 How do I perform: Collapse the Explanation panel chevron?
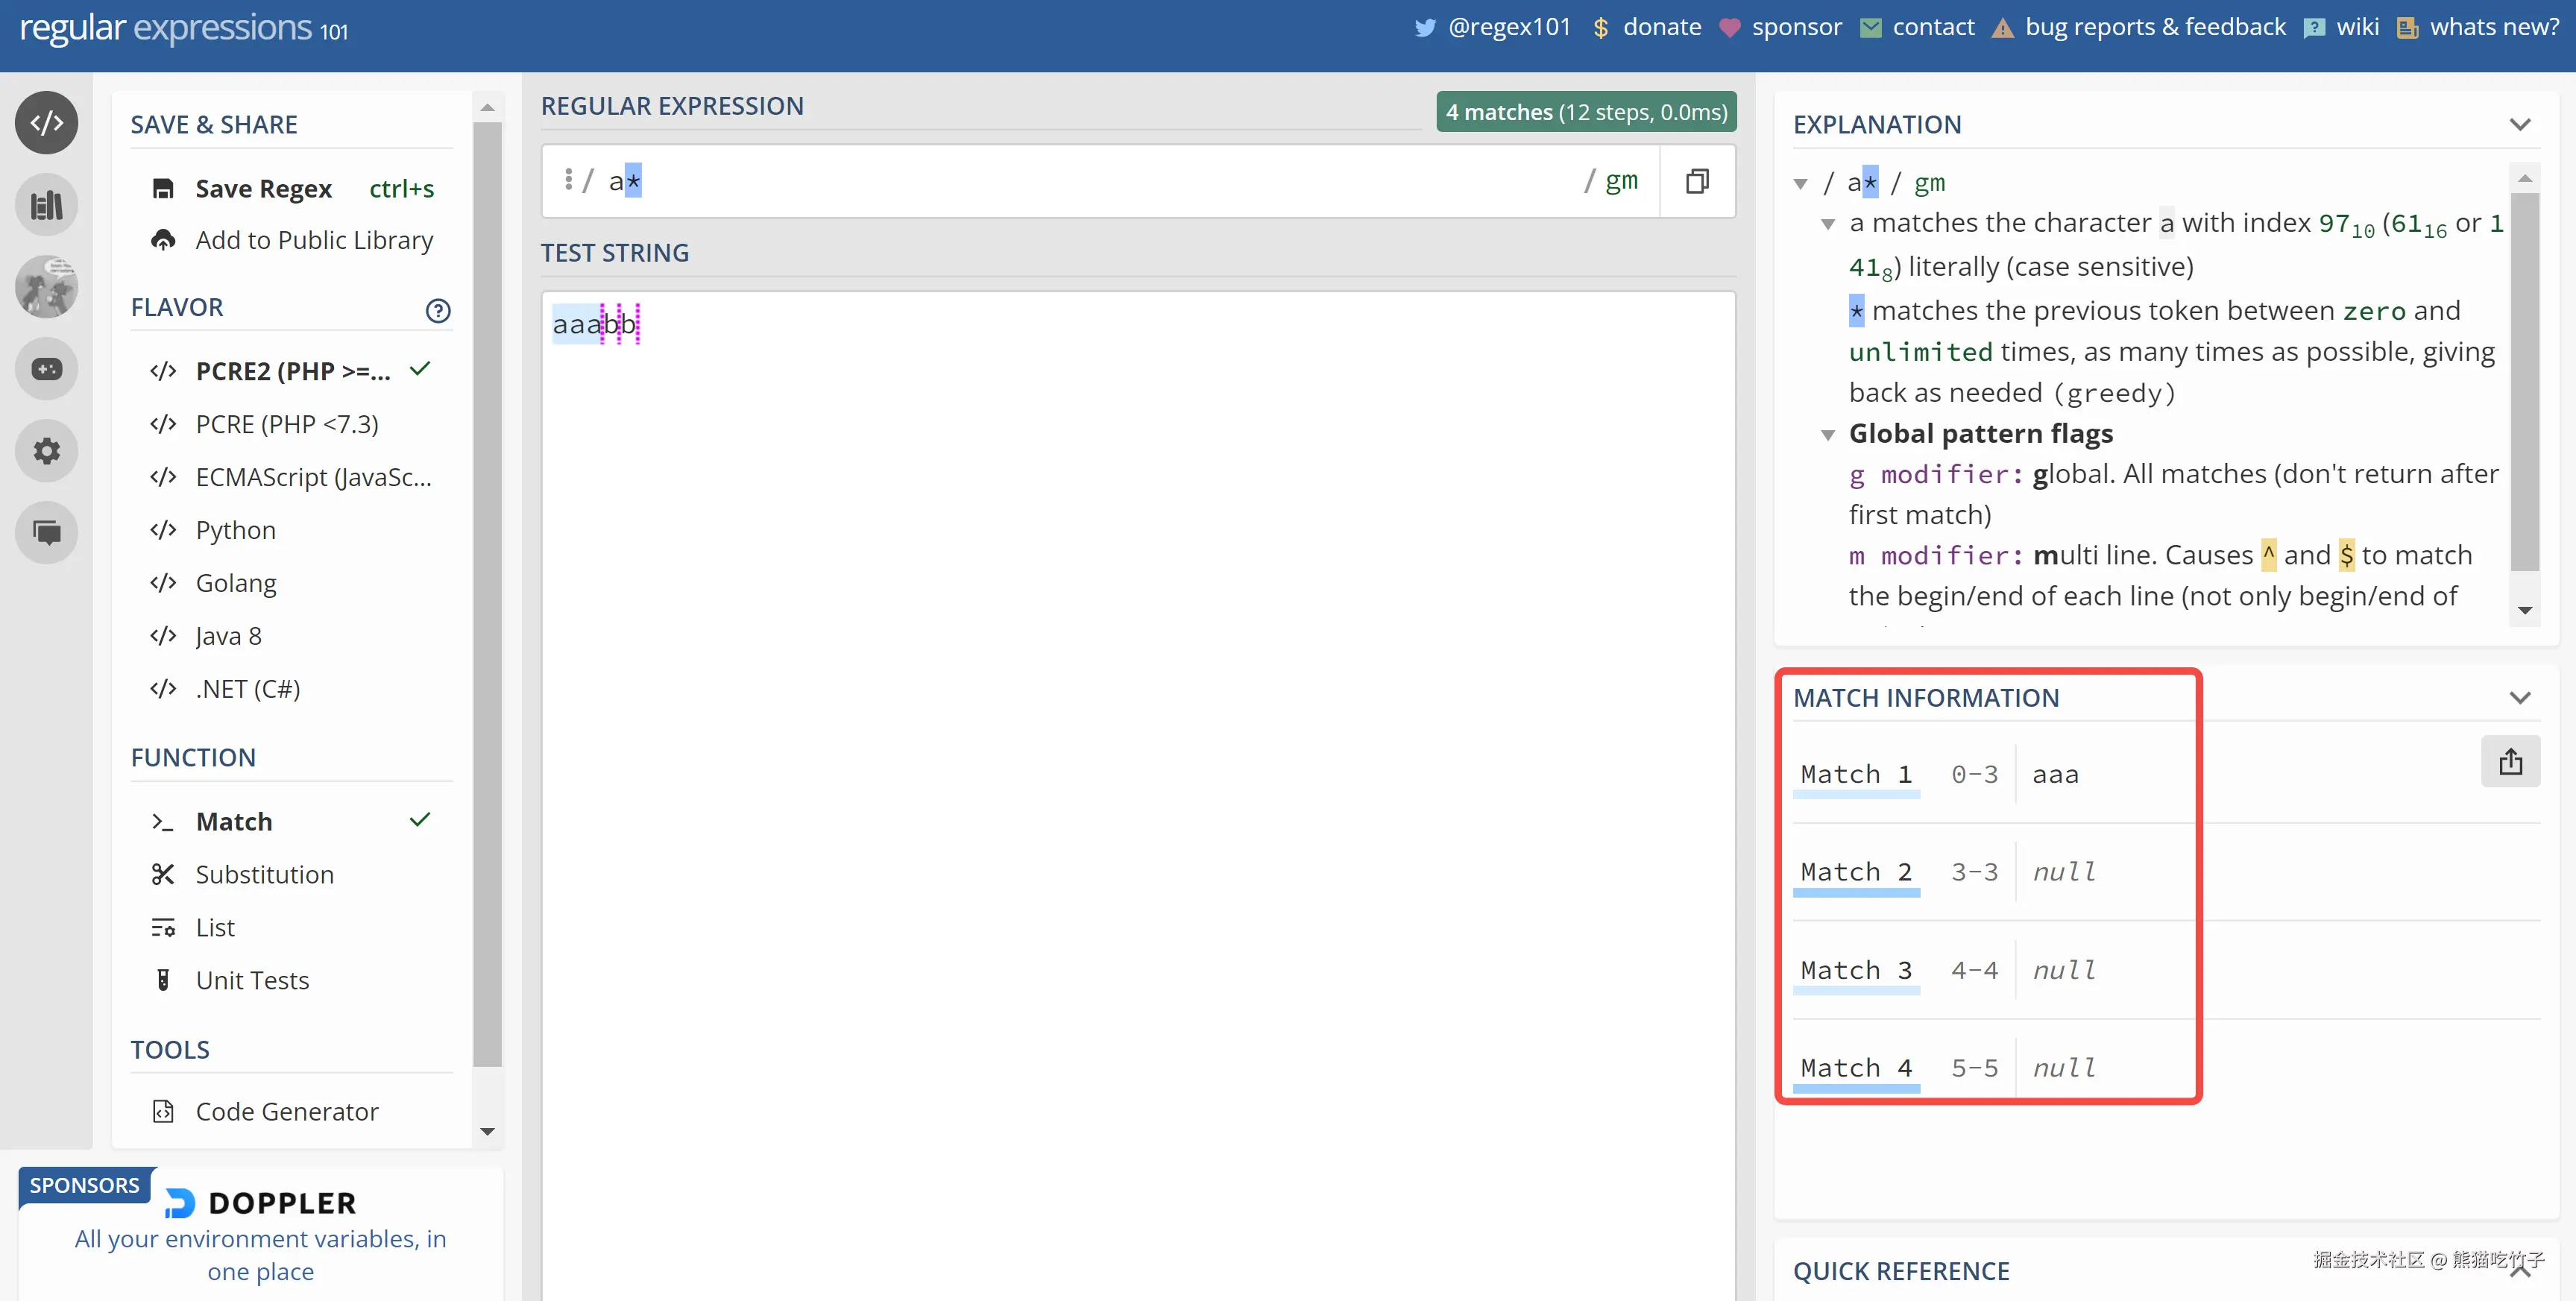tap(2520, 125)
